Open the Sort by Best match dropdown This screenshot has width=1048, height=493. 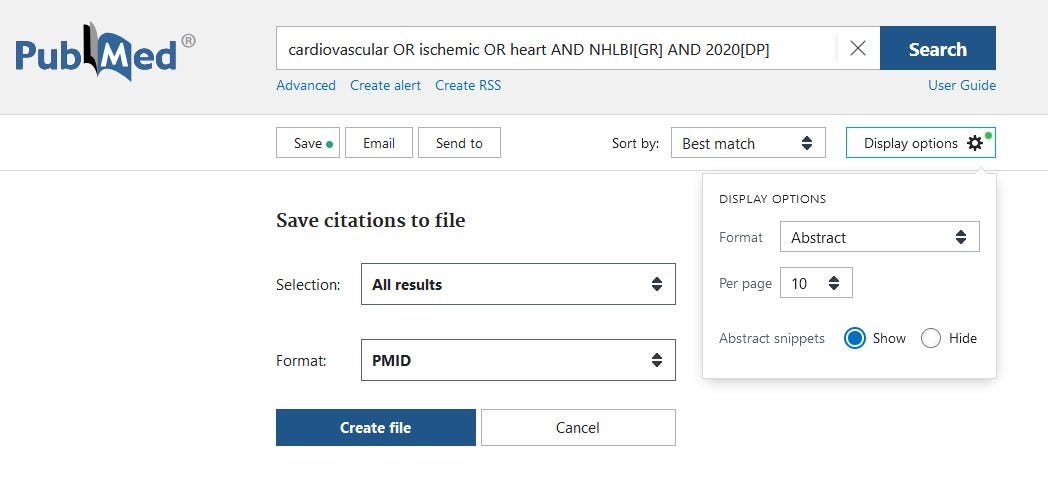pyautogui.click(x=747, y=143)
